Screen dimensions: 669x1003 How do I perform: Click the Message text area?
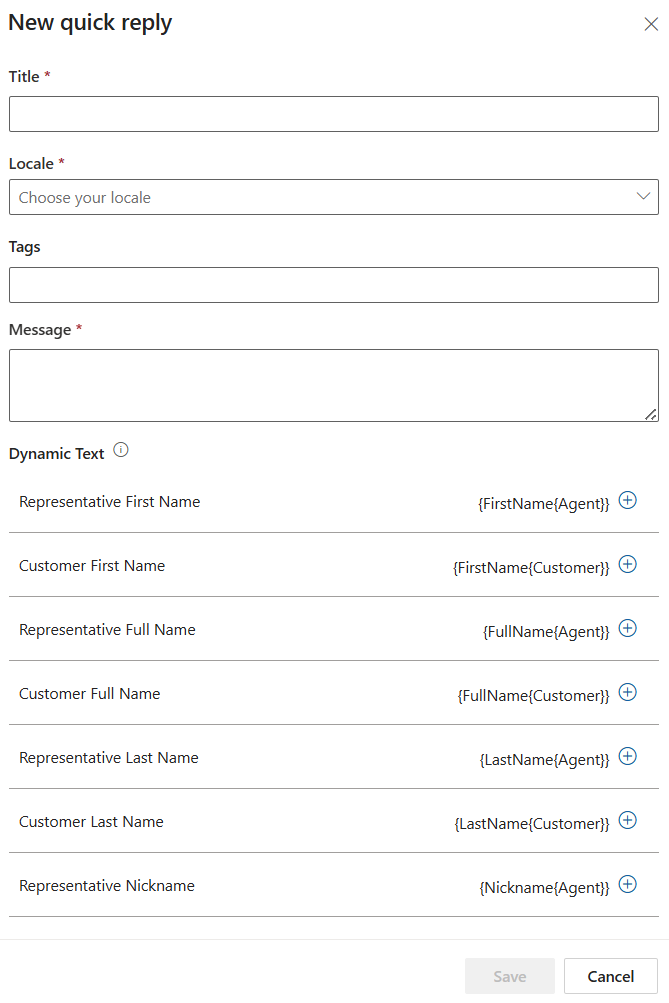point(334,384)
